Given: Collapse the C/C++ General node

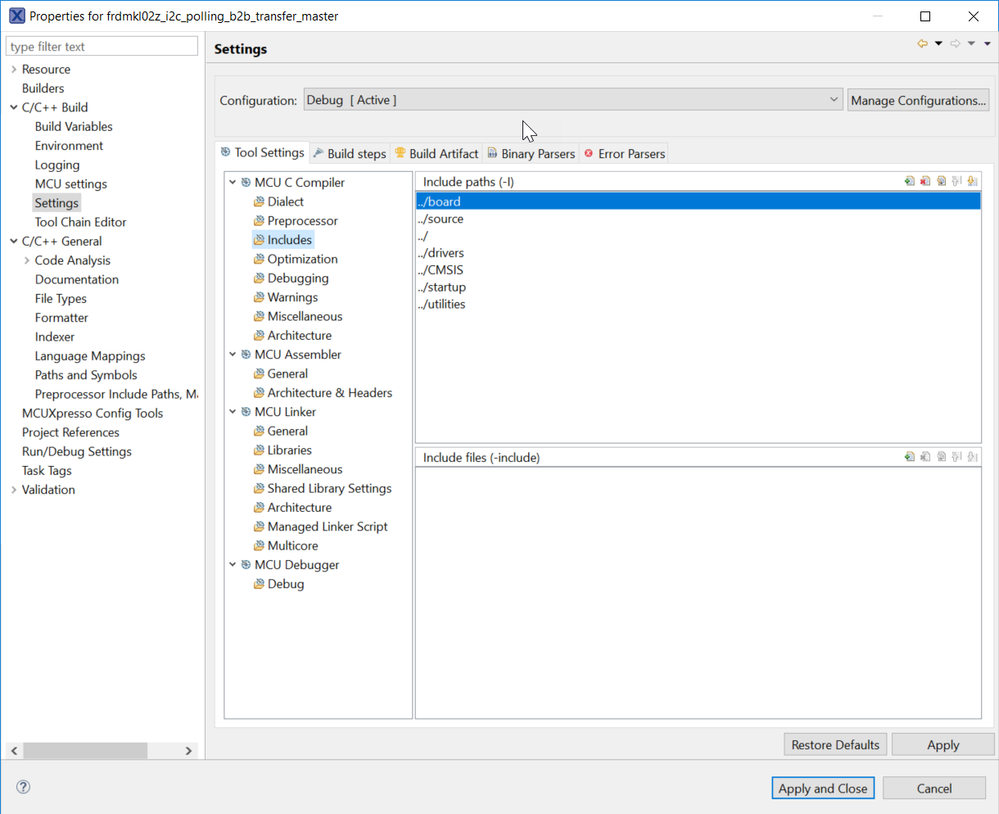Looking at the screenshot, I should coord(13,241).
